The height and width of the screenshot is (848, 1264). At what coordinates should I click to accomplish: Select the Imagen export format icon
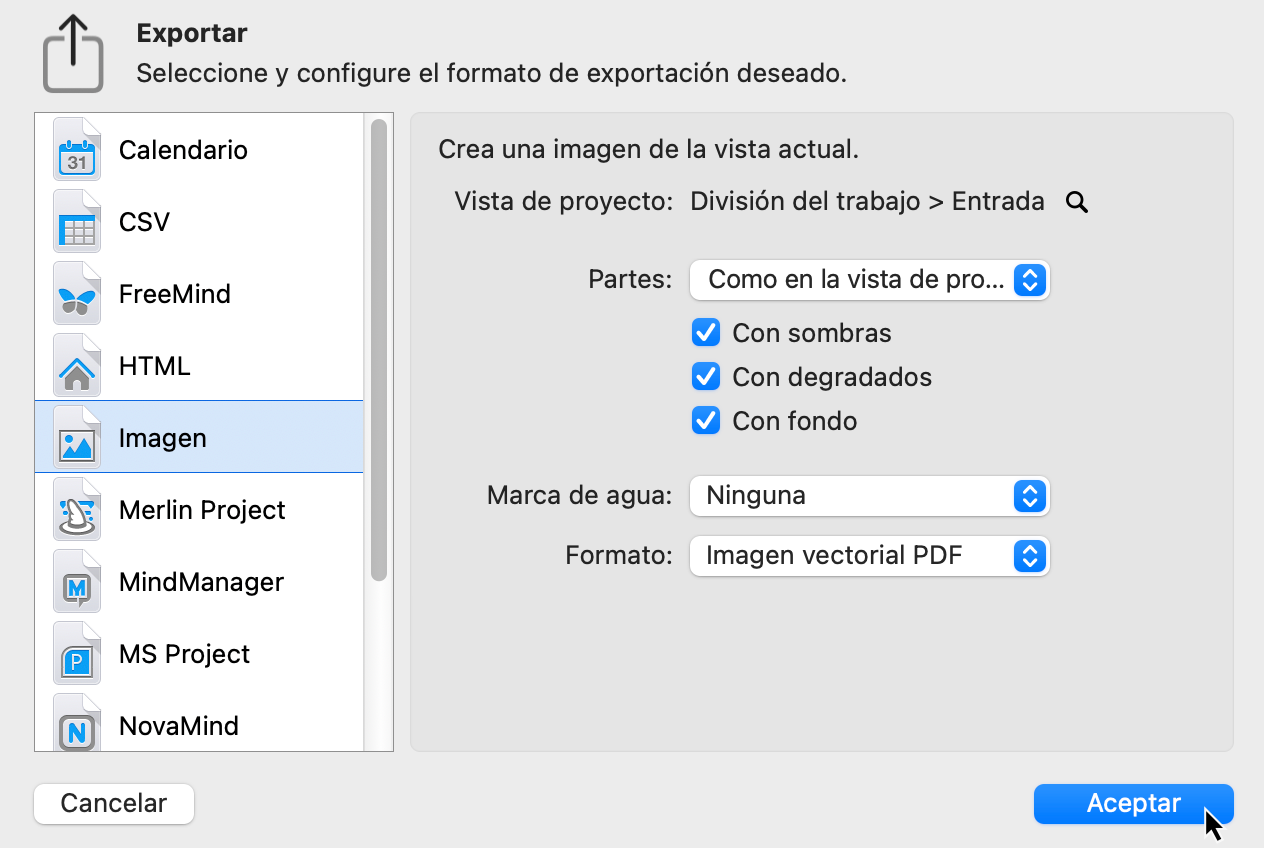pyautogui.click(x=77, y=437)
